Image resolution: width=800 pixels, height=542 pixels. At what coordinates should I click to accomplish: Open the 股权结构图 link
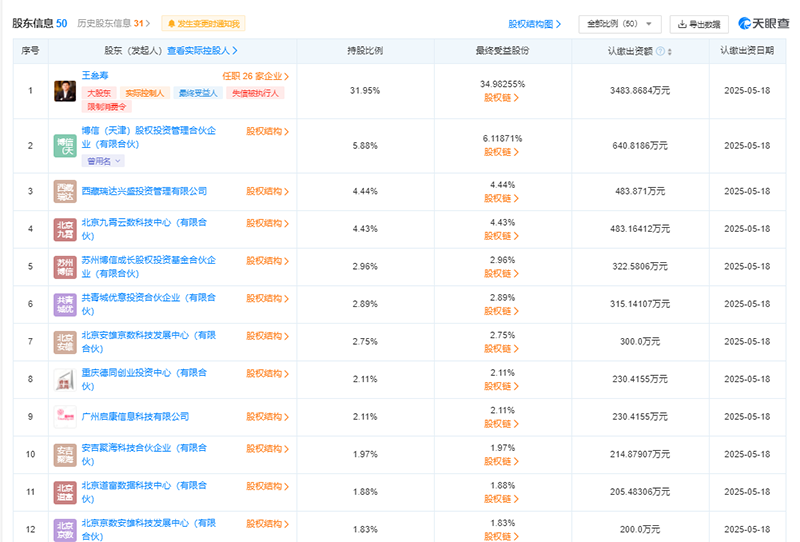tap(535, 24)
